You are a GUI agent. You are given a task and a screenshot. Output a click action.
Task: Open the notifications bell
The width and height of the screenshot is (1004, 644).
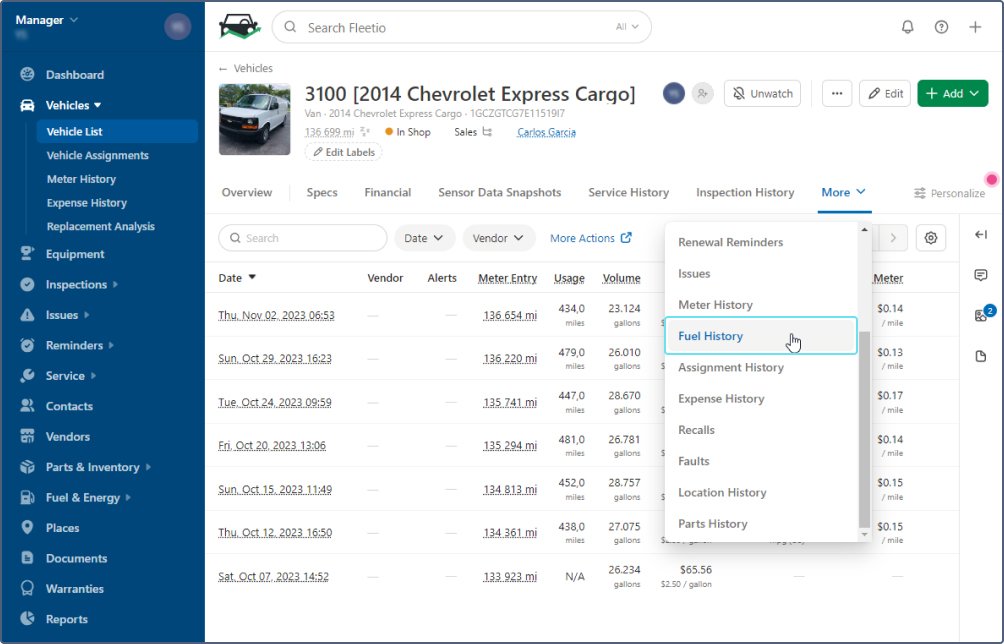[908, 27]
